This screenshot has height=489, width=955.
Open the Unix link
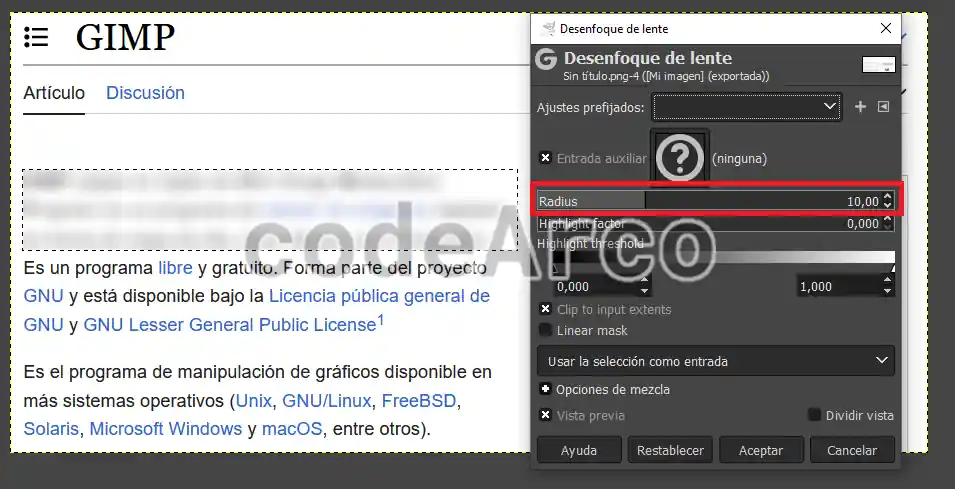[x=253, y=401]
